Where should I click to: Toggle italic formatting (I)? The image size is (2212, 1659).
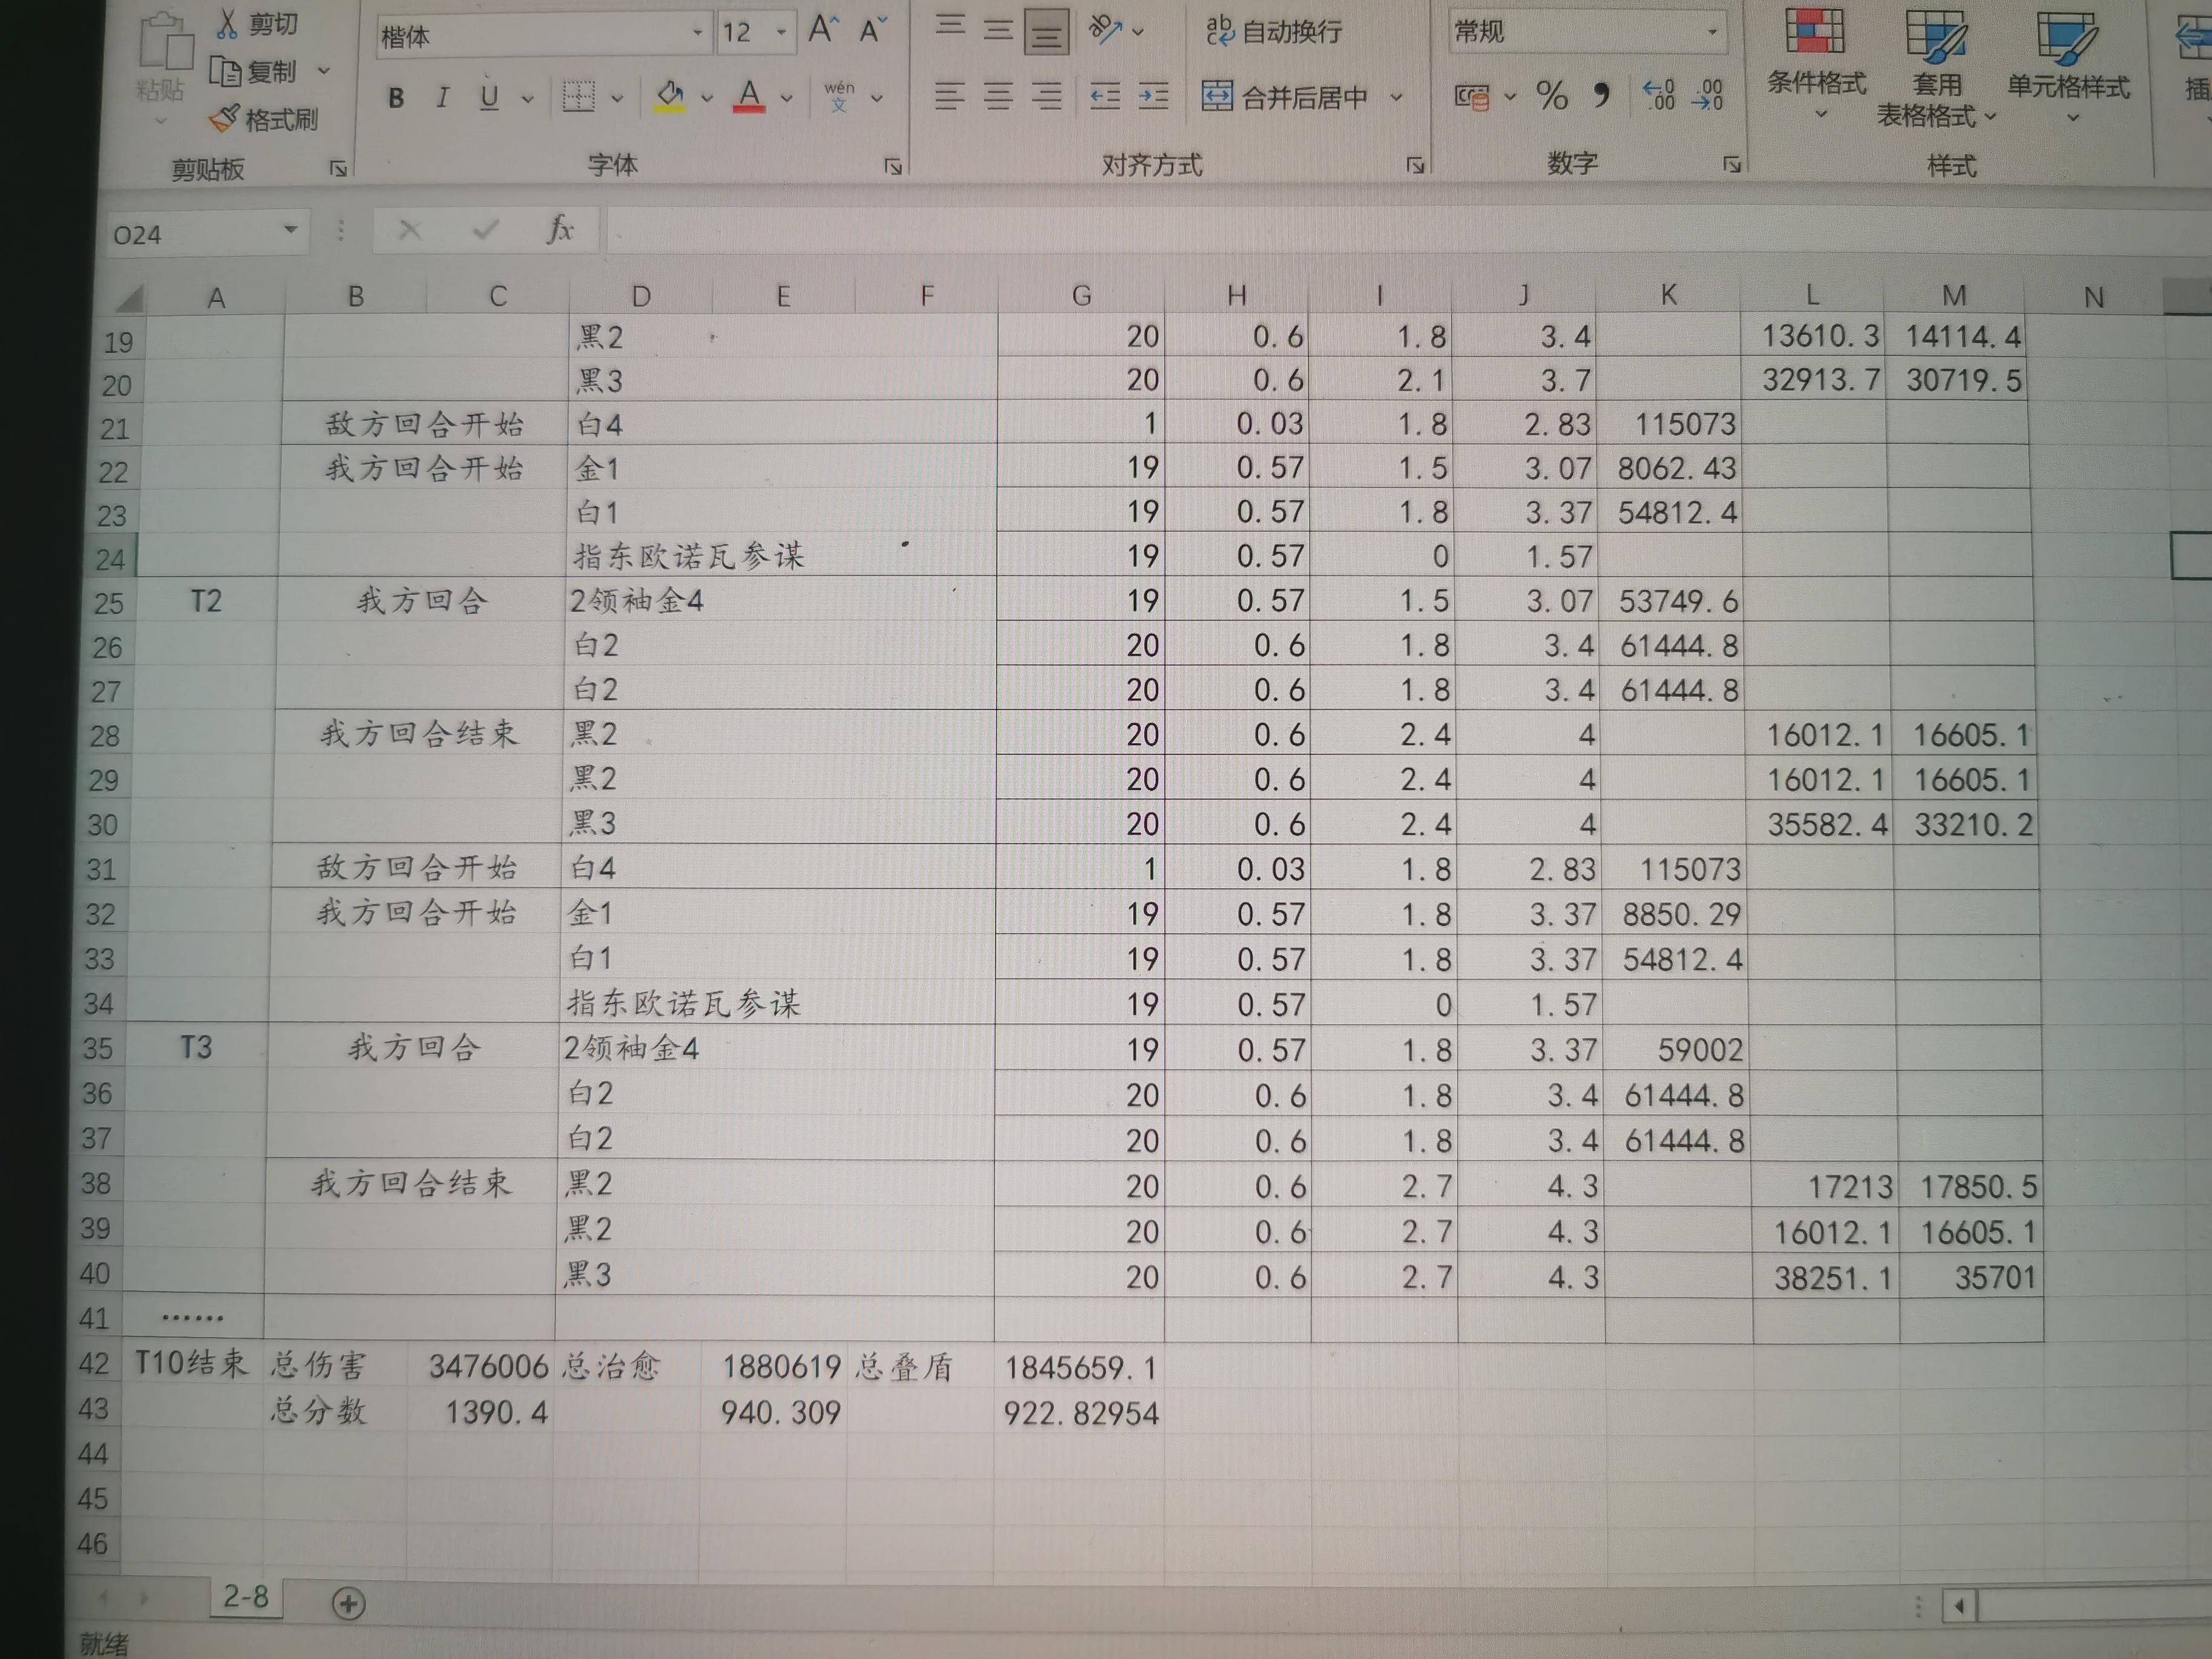click(442, 97)
